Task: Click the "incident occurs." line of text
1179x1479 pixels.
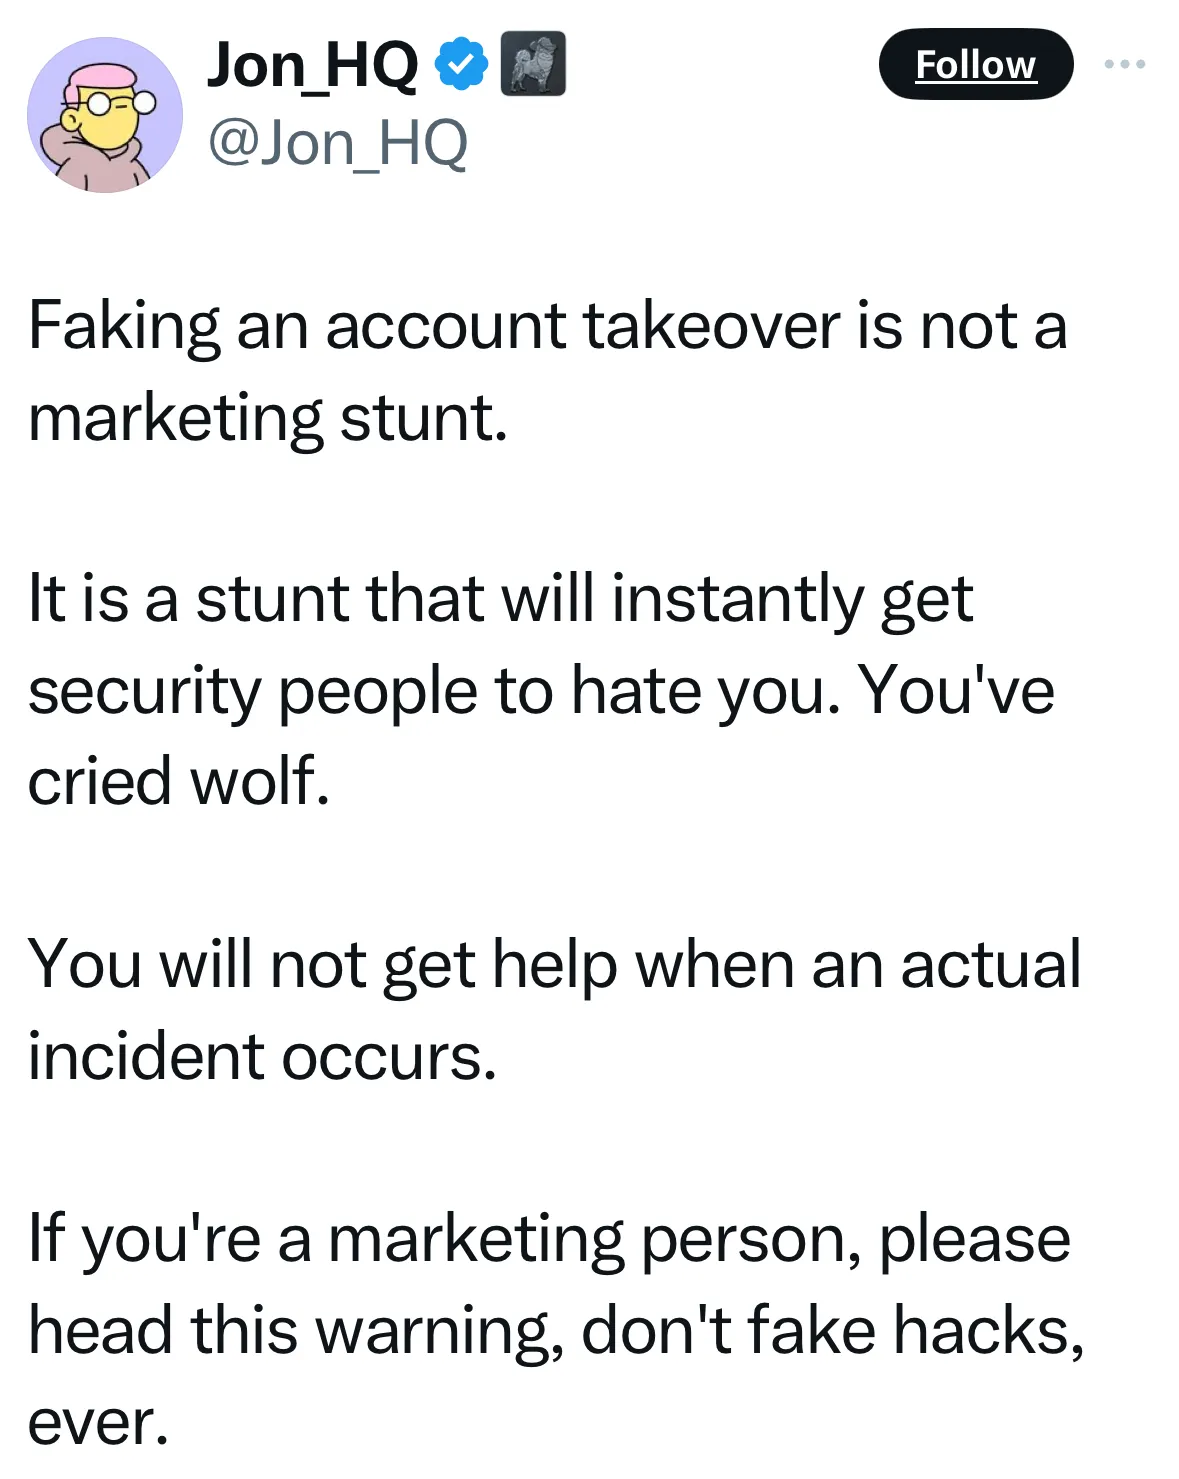Action: click(262, 1056)
